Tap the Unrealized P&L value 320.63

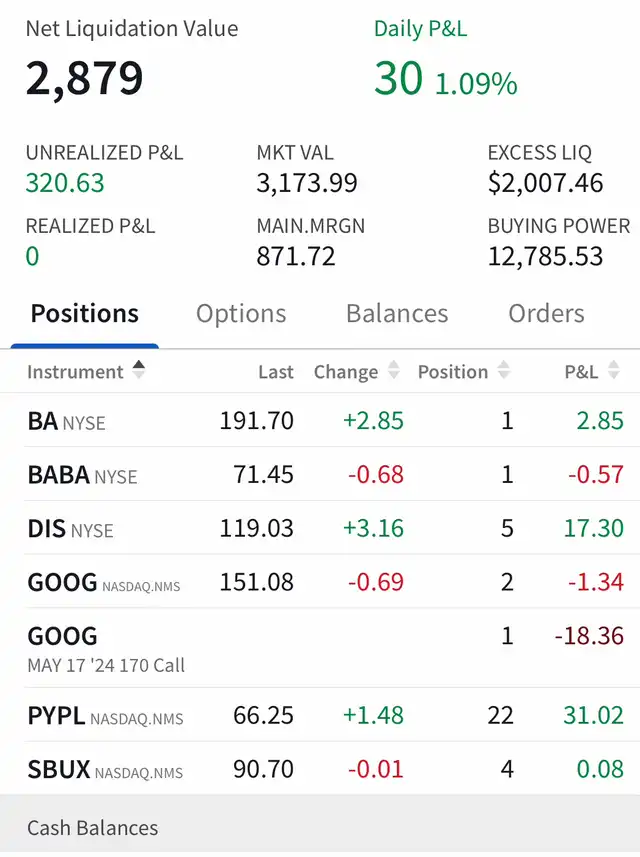(x=65, y=183)
